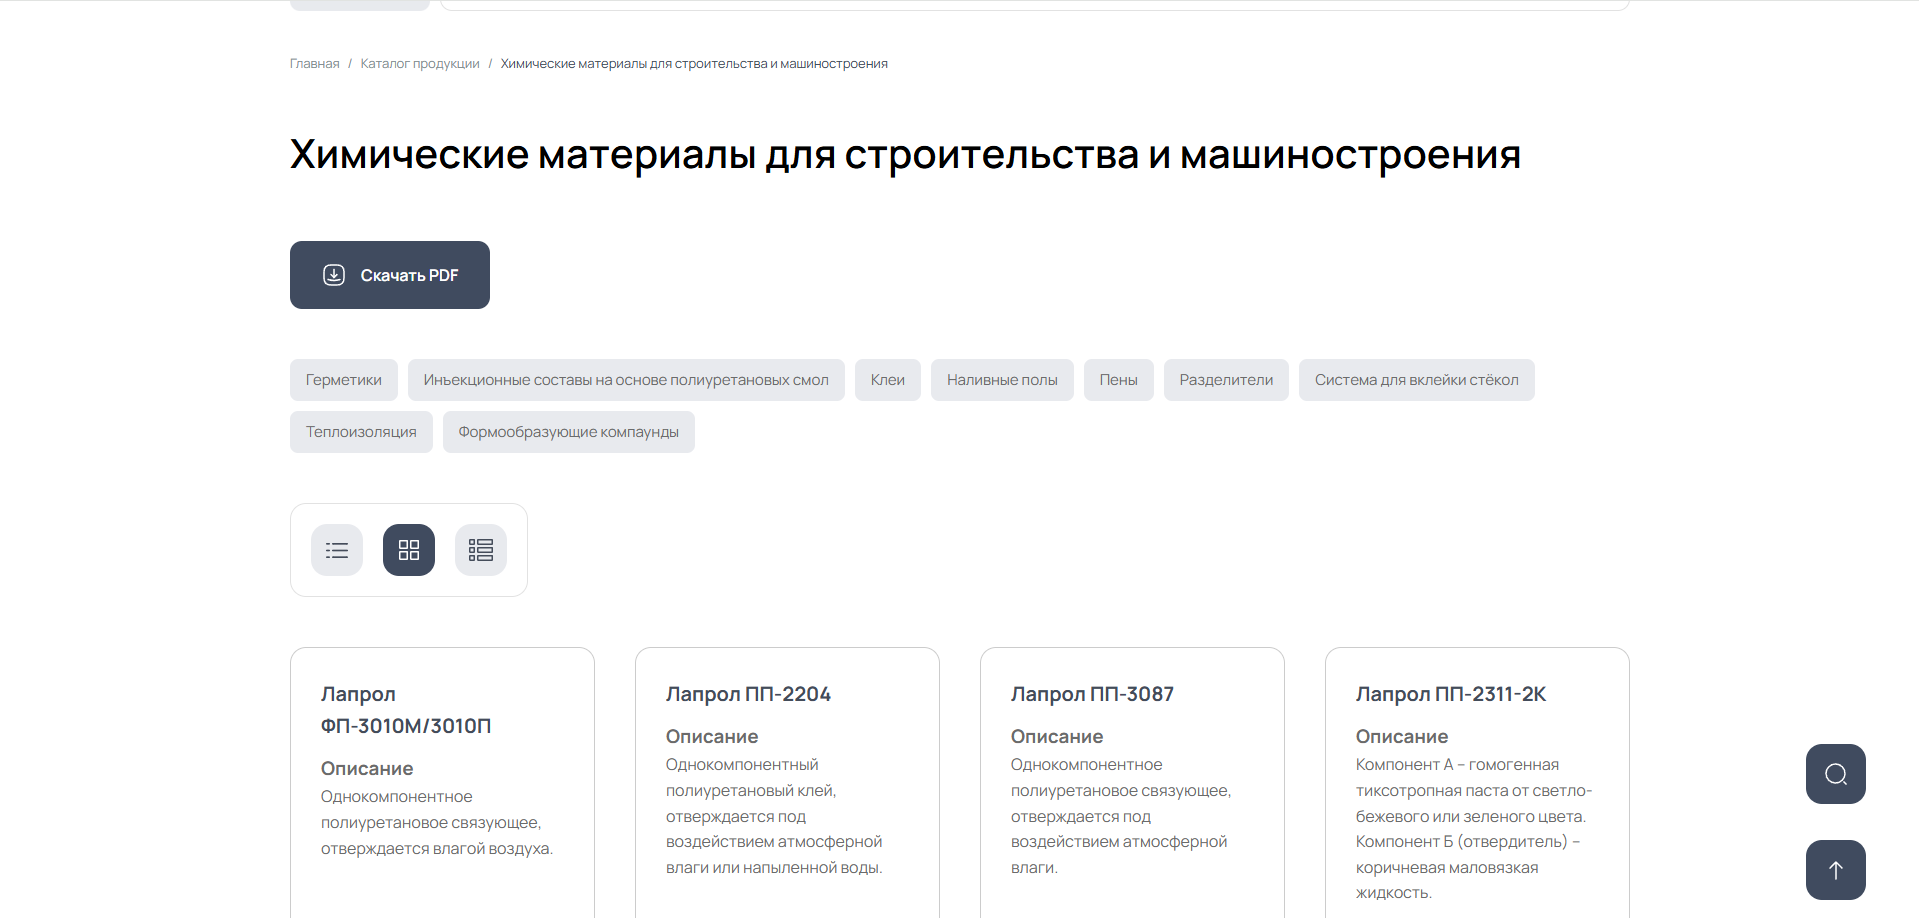Select the grid view icon
This screenshot has width=1919, height=918.
[x=409, y=550]
